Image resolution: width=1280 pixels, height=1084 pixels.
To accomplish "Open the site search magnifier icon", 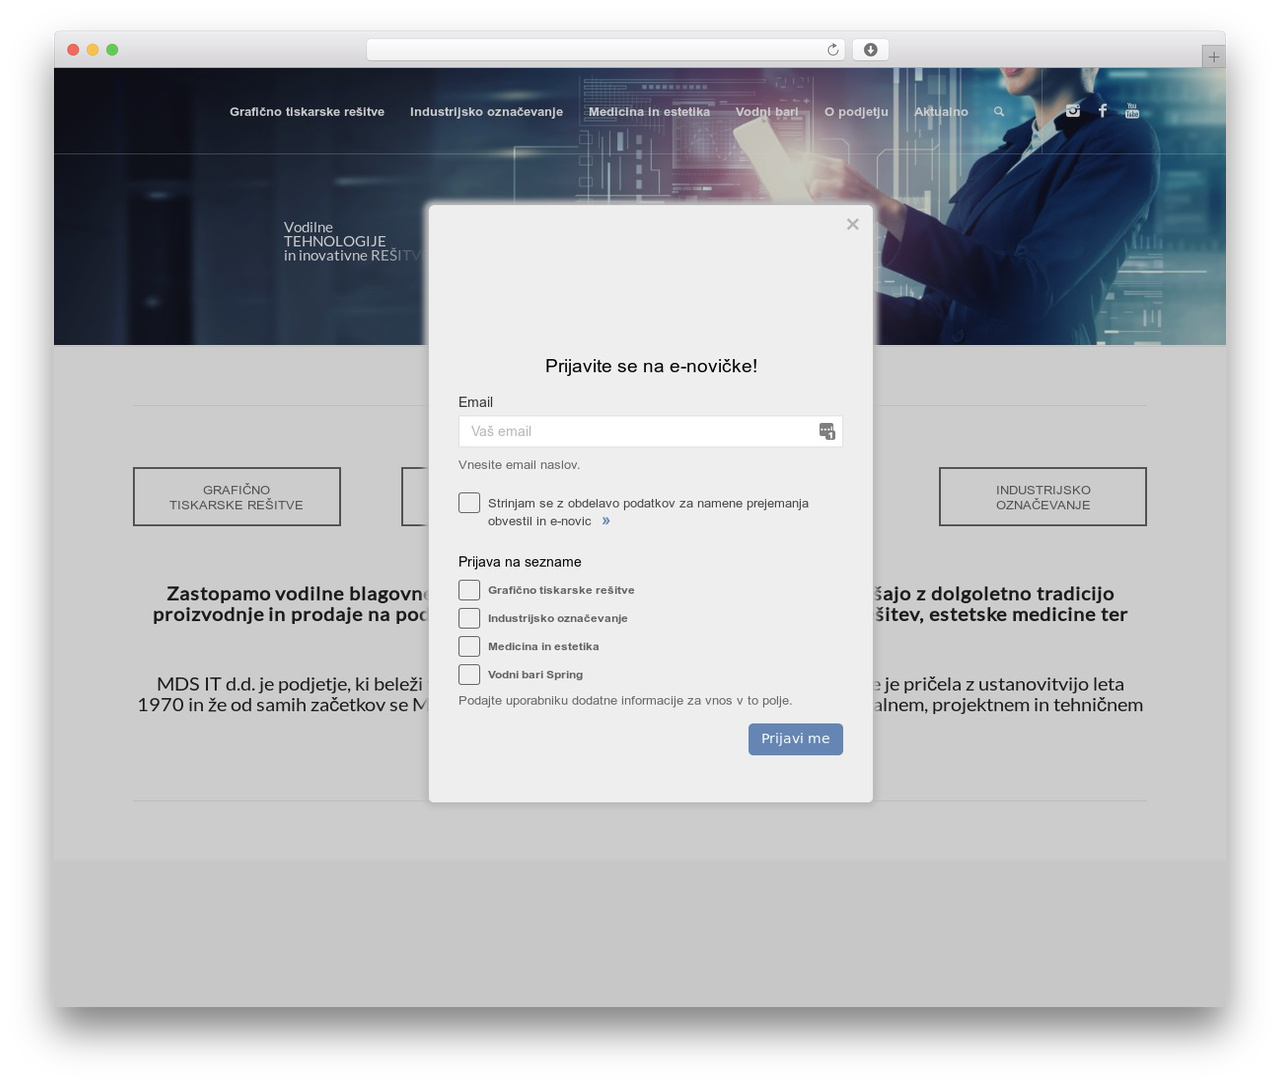I will click(x=998, y=112).
